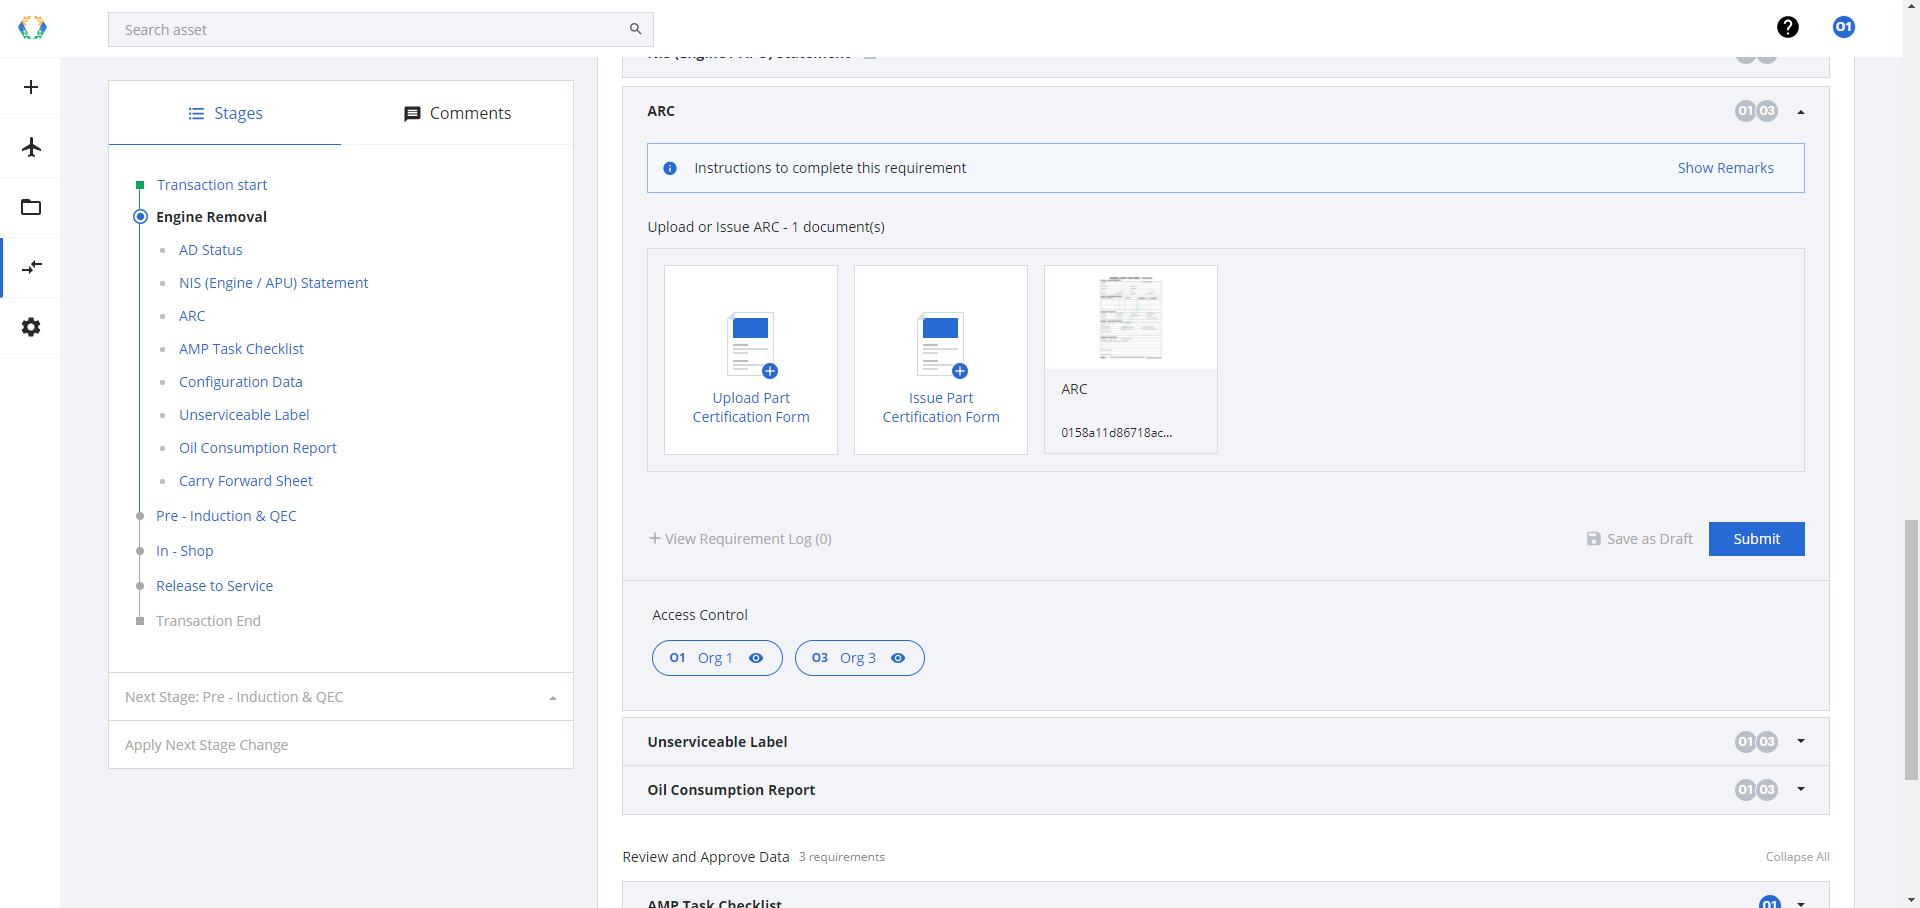Click the ARC file name 0158a11d86718ac...
This screenshot has height=908, width=1920.
tap(1117, 433)
